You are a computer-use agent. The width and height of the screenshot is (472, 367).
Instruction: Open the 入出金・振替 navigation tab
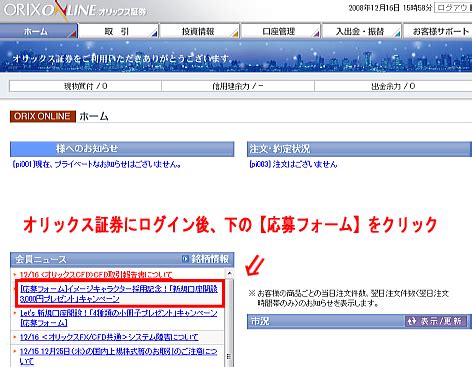tap(361, 31)
